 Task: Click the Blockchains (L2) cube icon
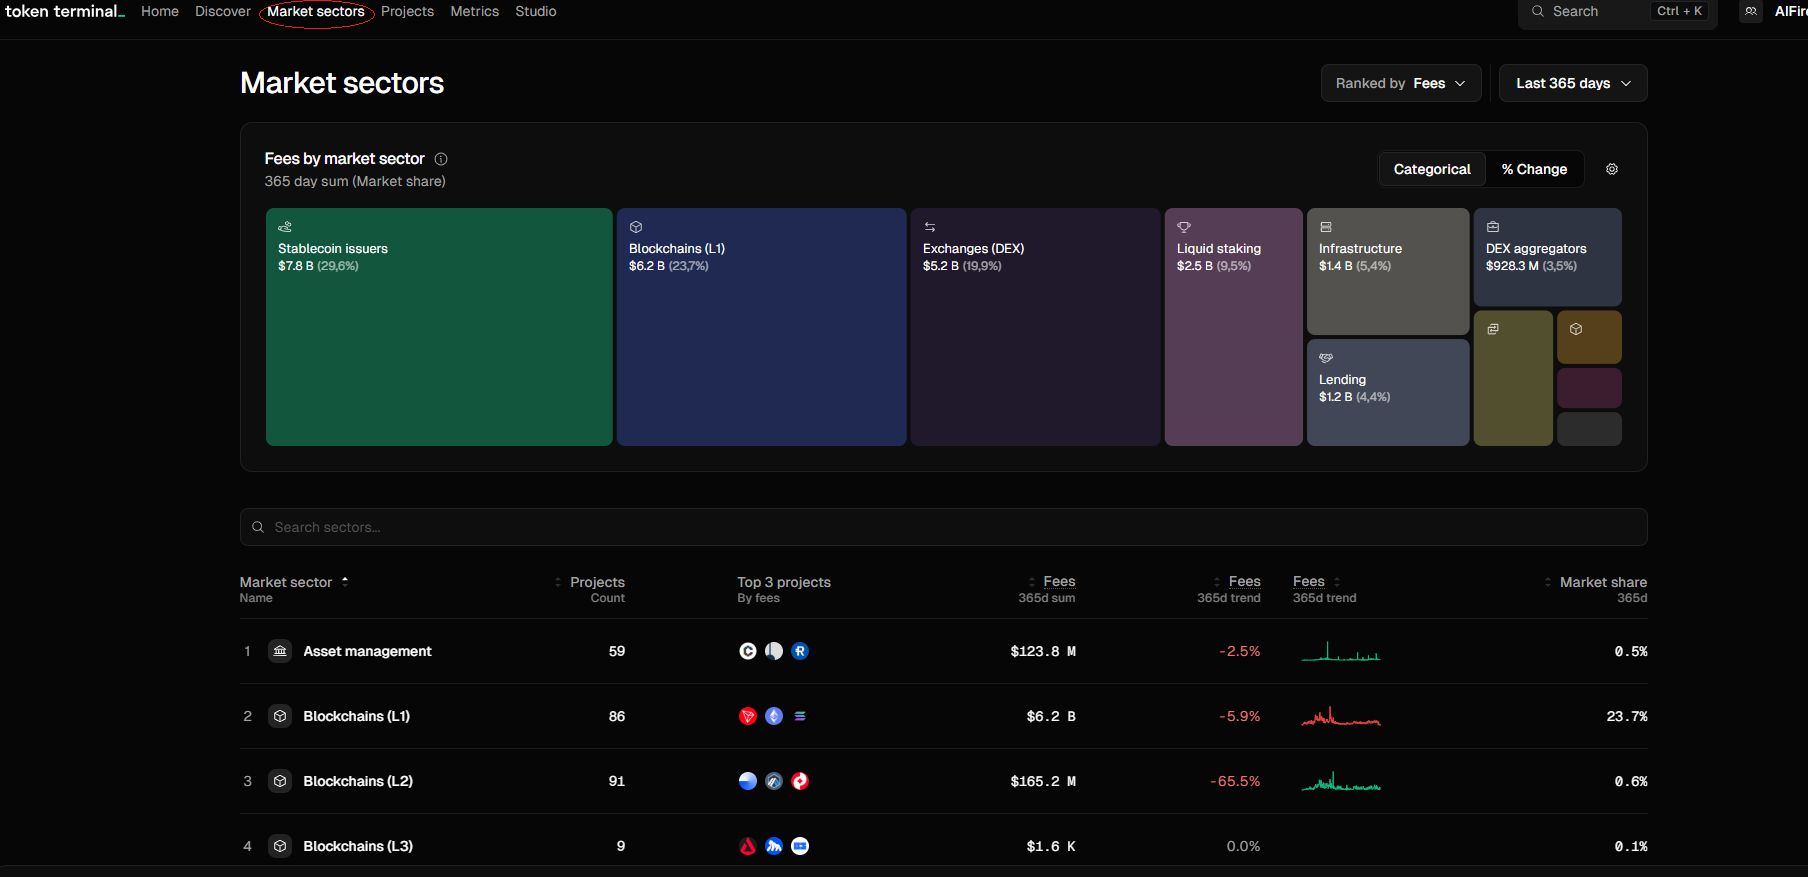click(280, 781)
